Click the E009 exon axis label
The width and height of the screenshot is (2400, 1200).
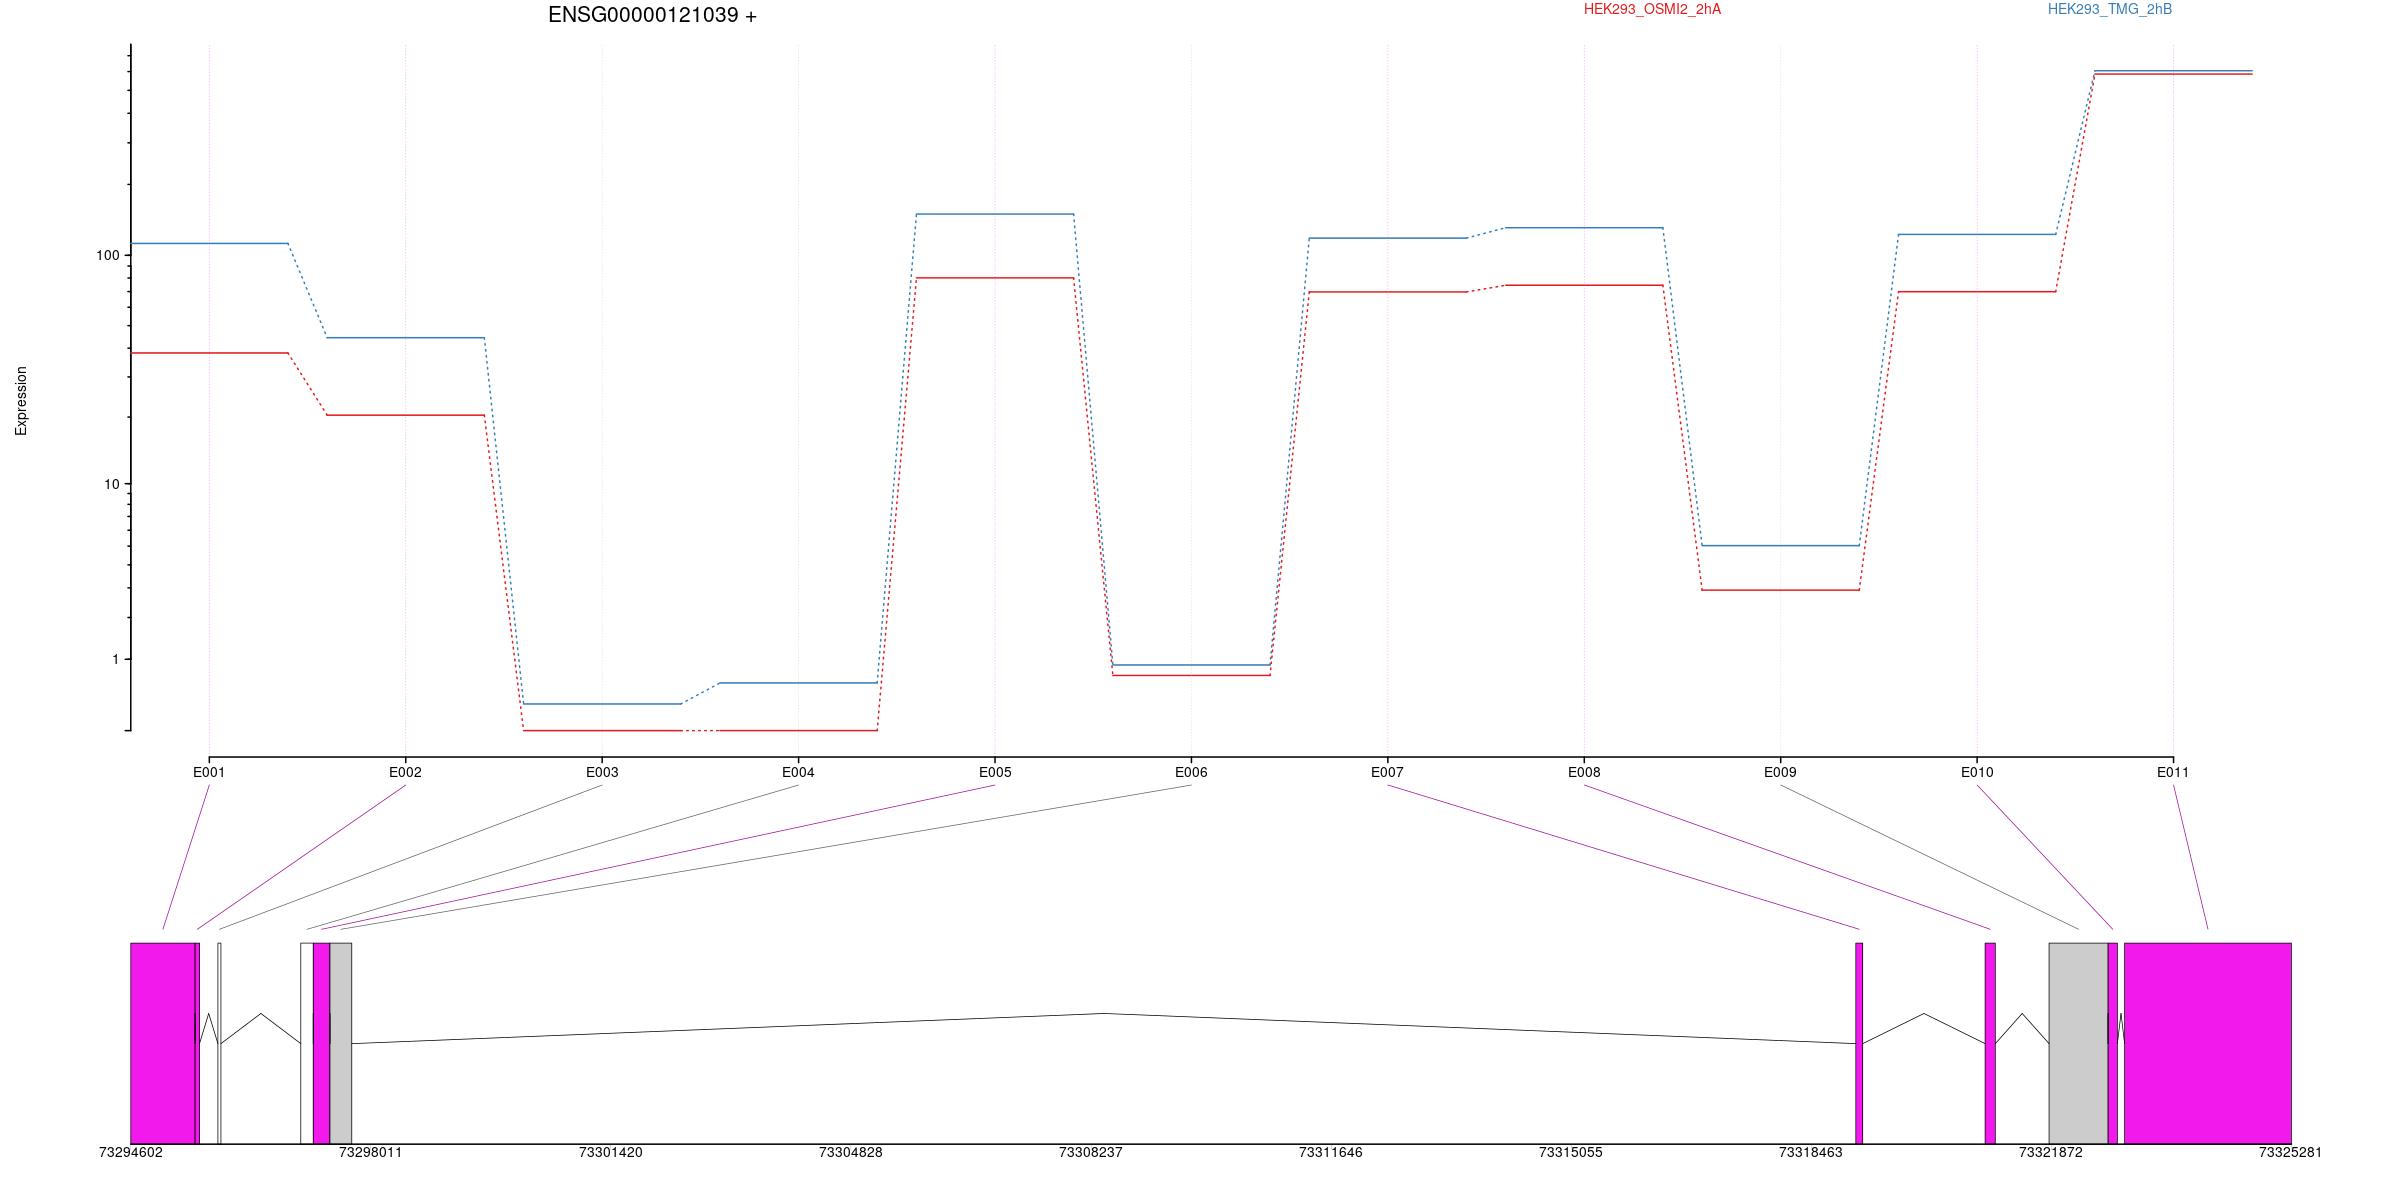coord(1780,772)
